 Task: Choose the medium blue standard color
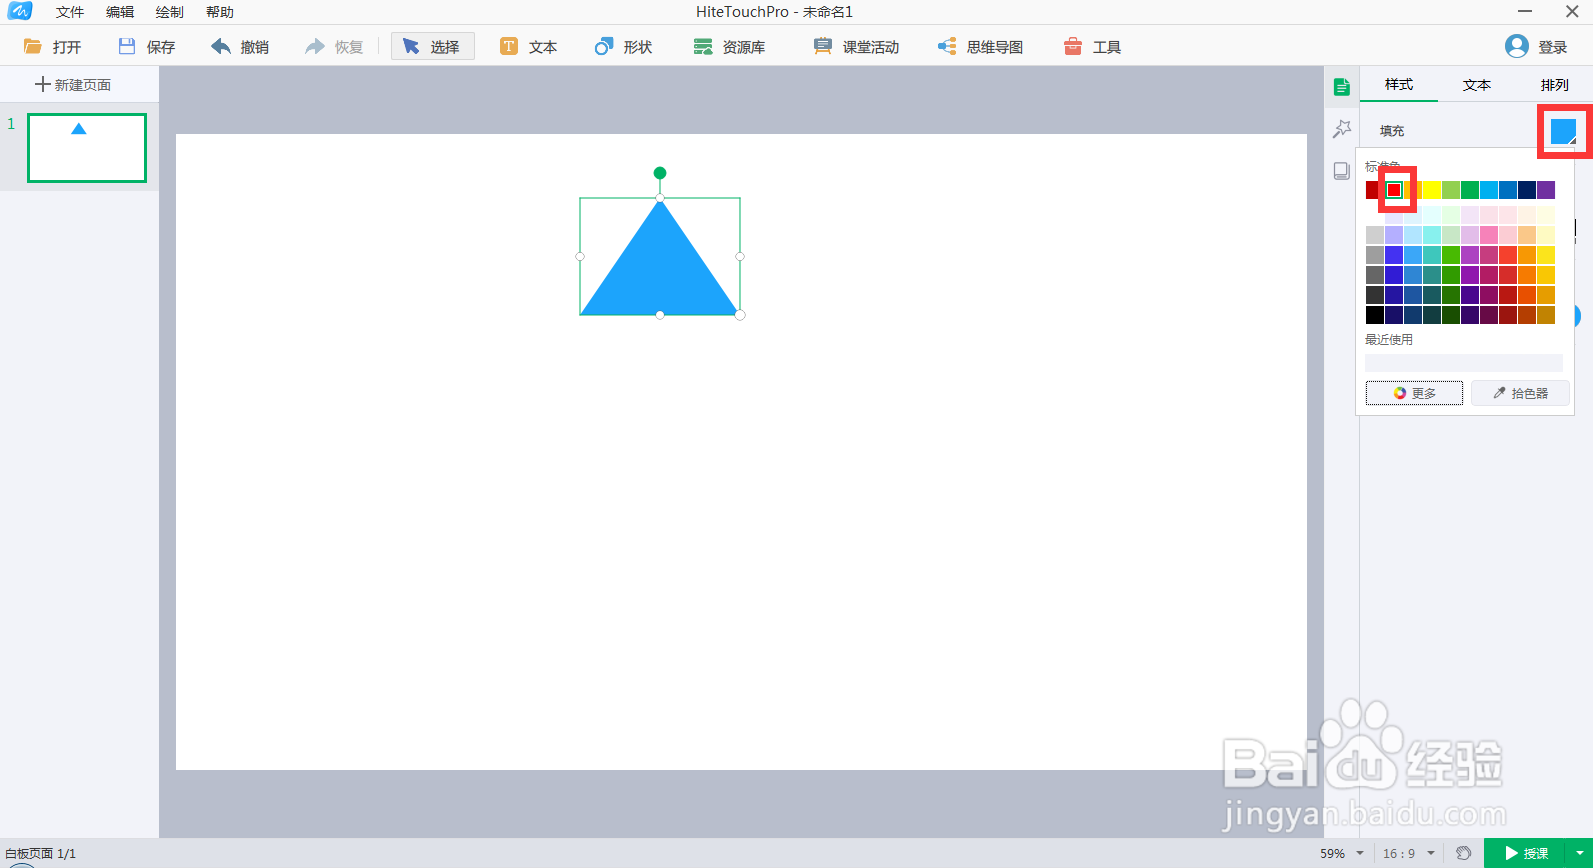[1508, 190]
